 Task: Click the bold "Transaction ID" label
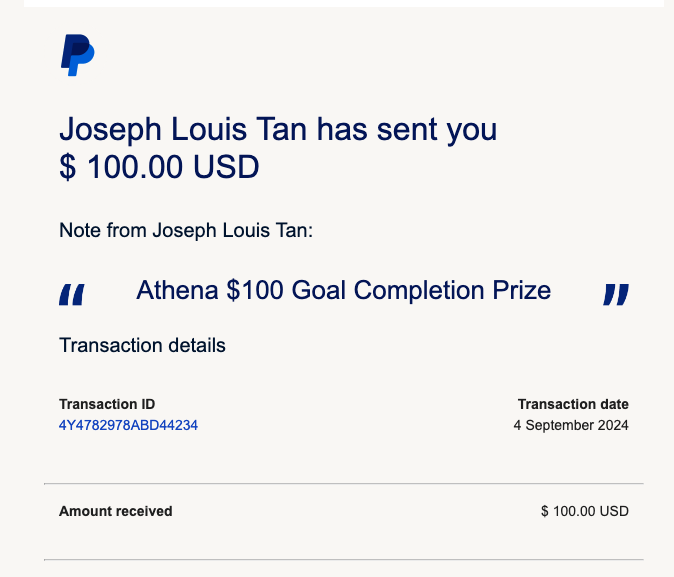click(x=107, y=404)
